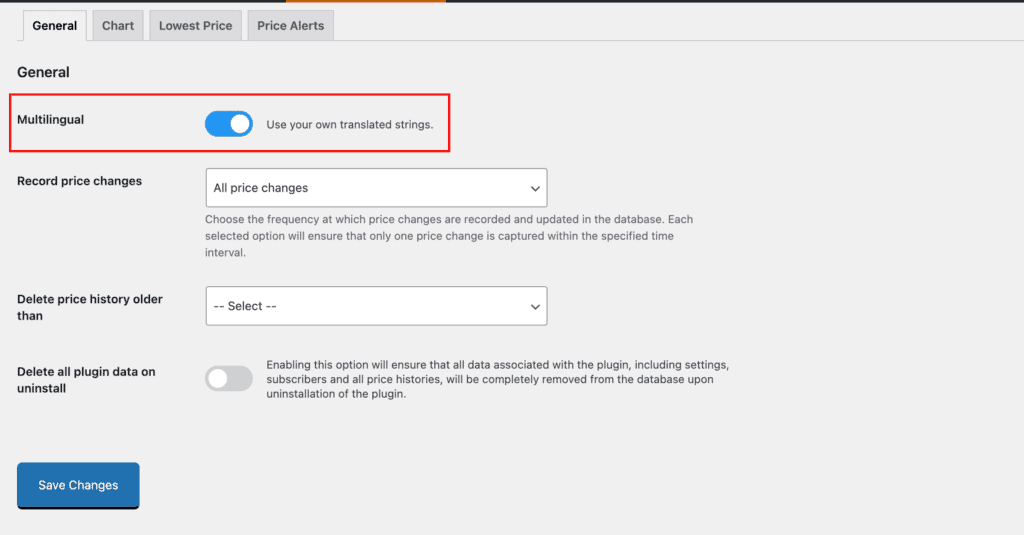Go to the Price Alerts tab
The height and width of the screenshot is (535, 1024).
point(290,26)
